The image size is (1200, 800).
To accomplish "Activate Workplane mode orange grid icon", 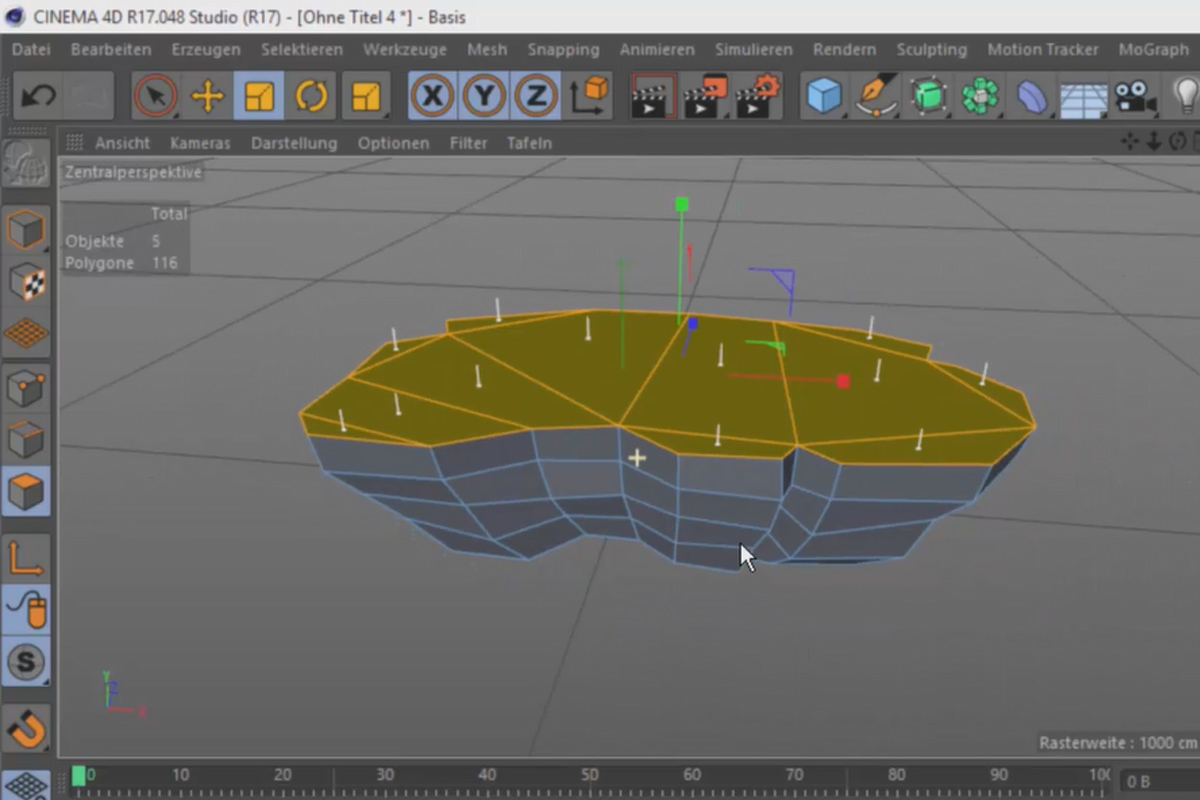I will pos(27,333).
